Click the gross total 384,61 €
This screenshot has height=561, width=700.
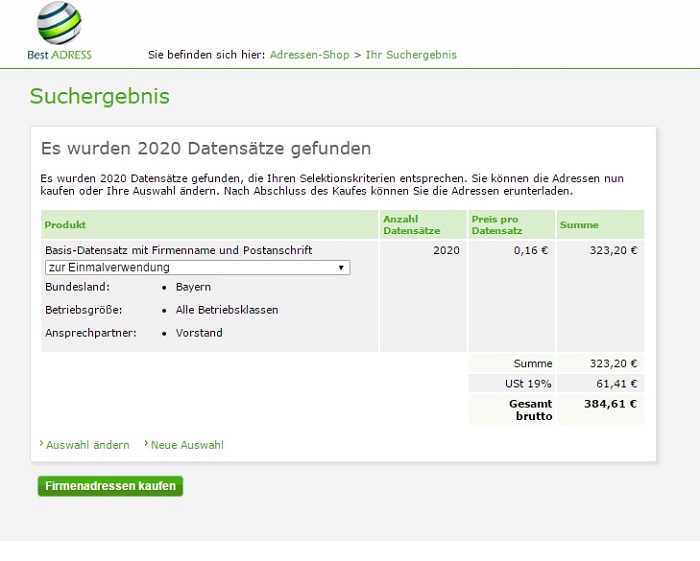610,404
